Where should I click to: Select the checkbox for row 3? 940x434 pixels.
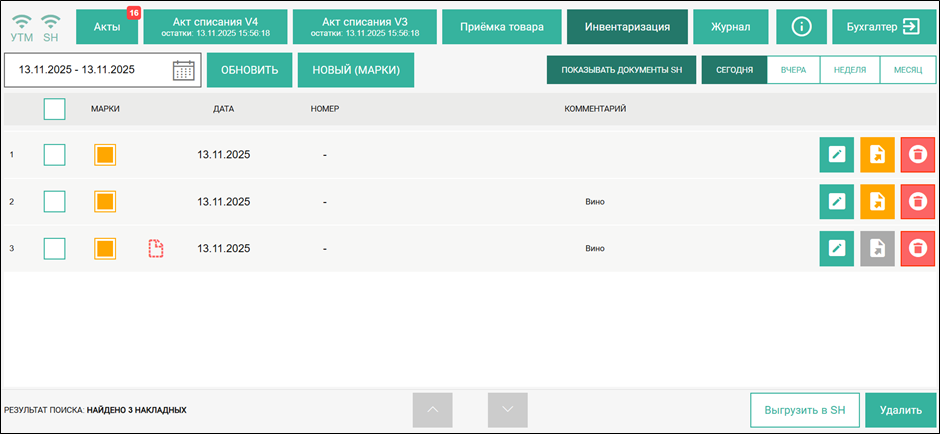pyautogui.click(x=55, y=248)
